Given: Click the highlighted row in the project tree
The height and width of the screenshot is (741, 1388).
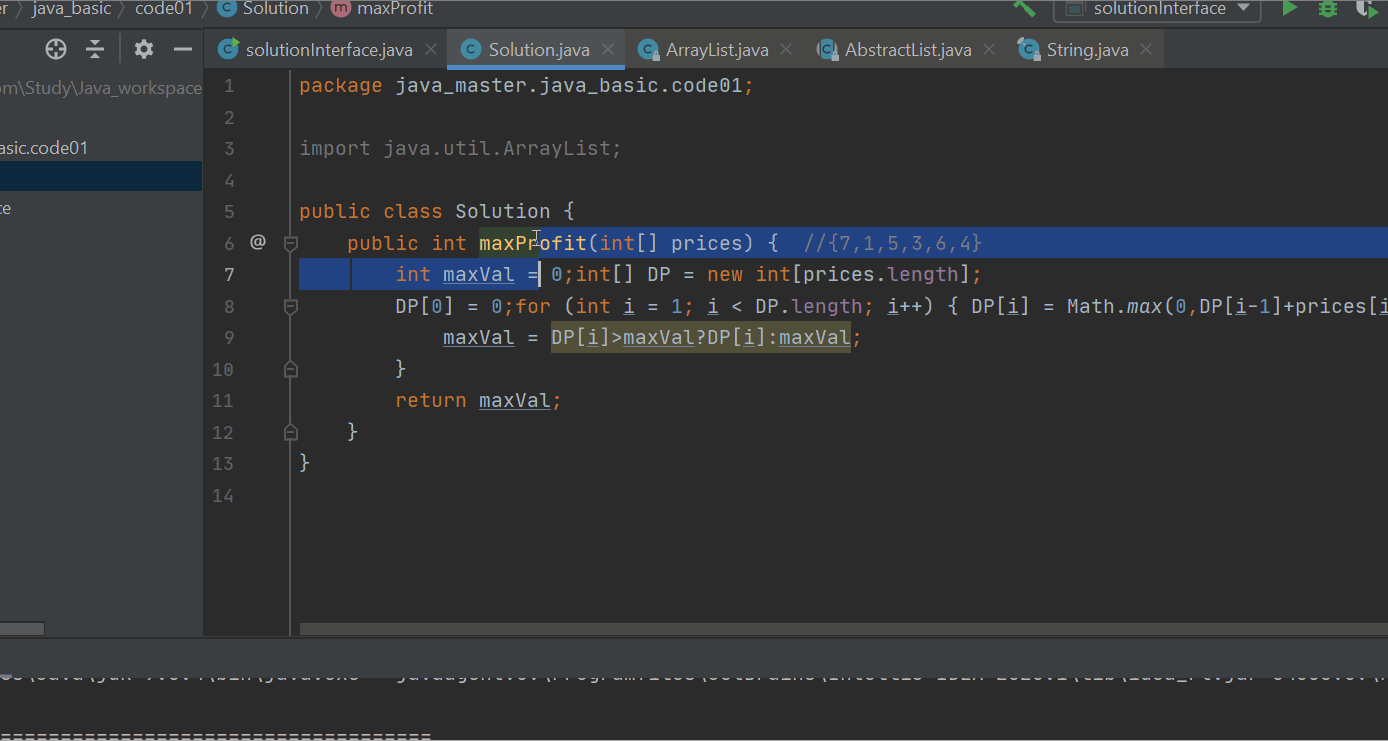Looking at the screenshot, I should 101,177.
